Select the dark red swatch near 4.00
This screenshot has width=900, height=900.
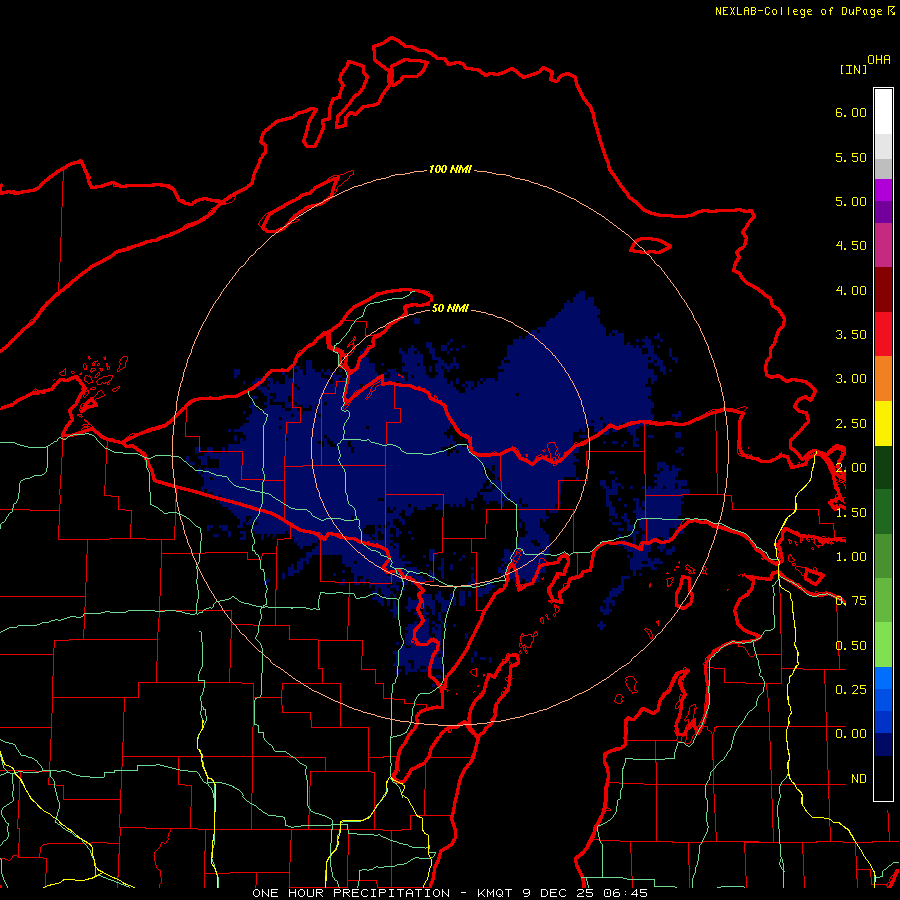coord(883,290)
